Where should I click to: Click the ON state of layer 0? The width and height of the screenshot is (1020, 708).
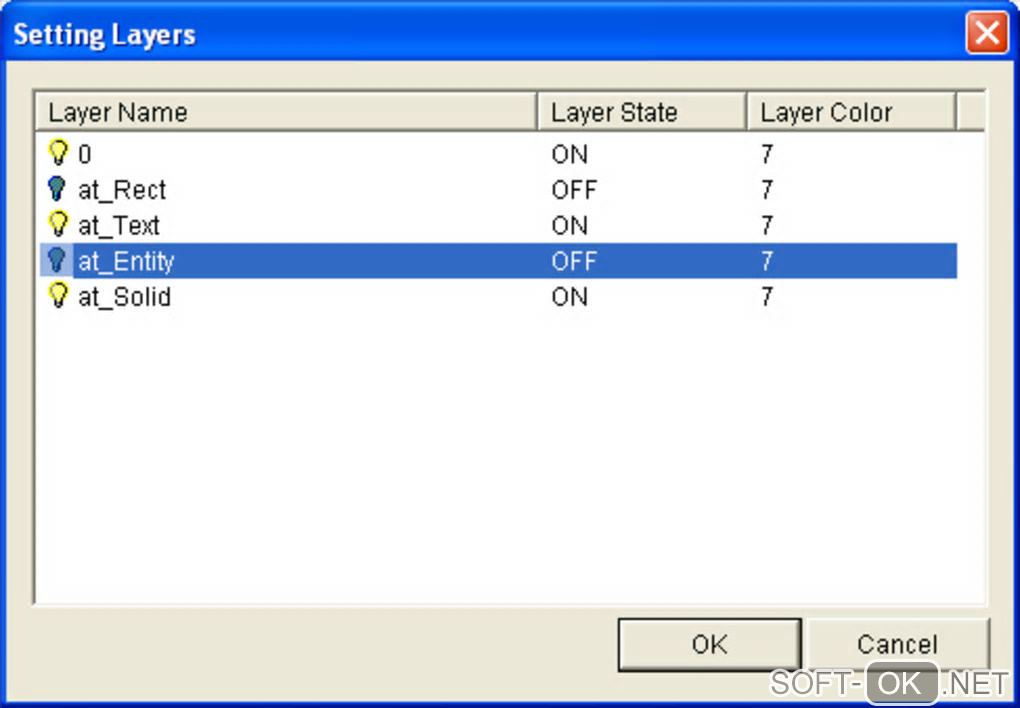[569, 154]
